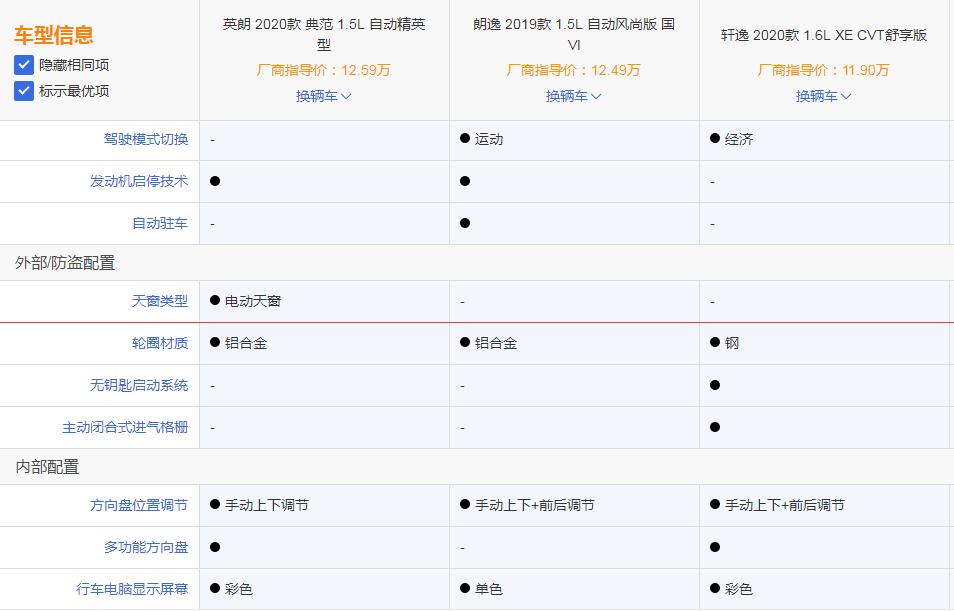The width and height of the screenshot is (954, 612).
Task: Click the 厂商指导价 12.49万 price text
Action: (573, 71)
